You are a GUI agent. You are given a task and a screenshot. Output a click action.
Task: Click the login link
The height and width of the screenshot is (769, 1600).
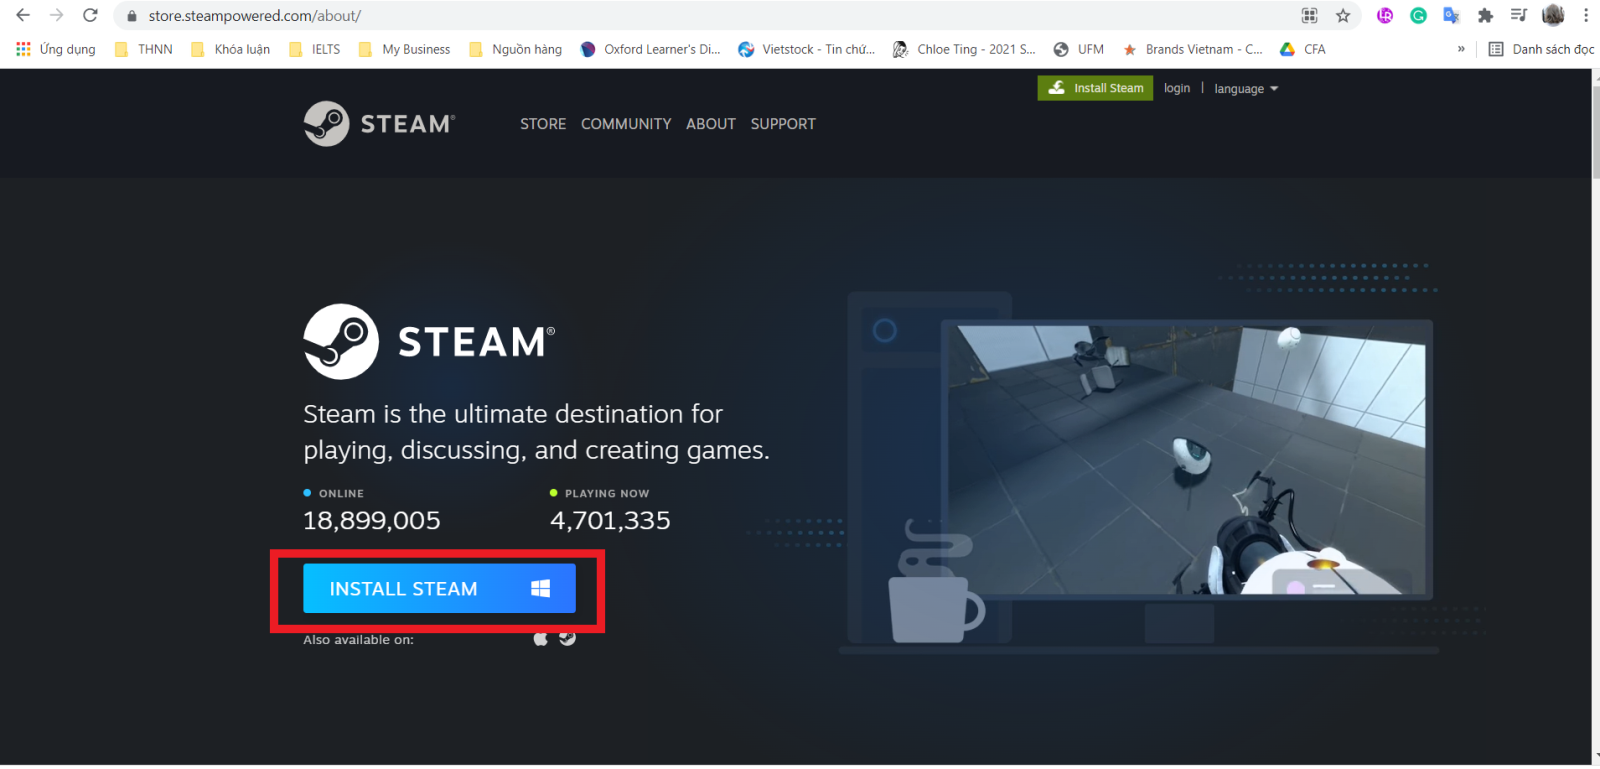(1177, 88)
